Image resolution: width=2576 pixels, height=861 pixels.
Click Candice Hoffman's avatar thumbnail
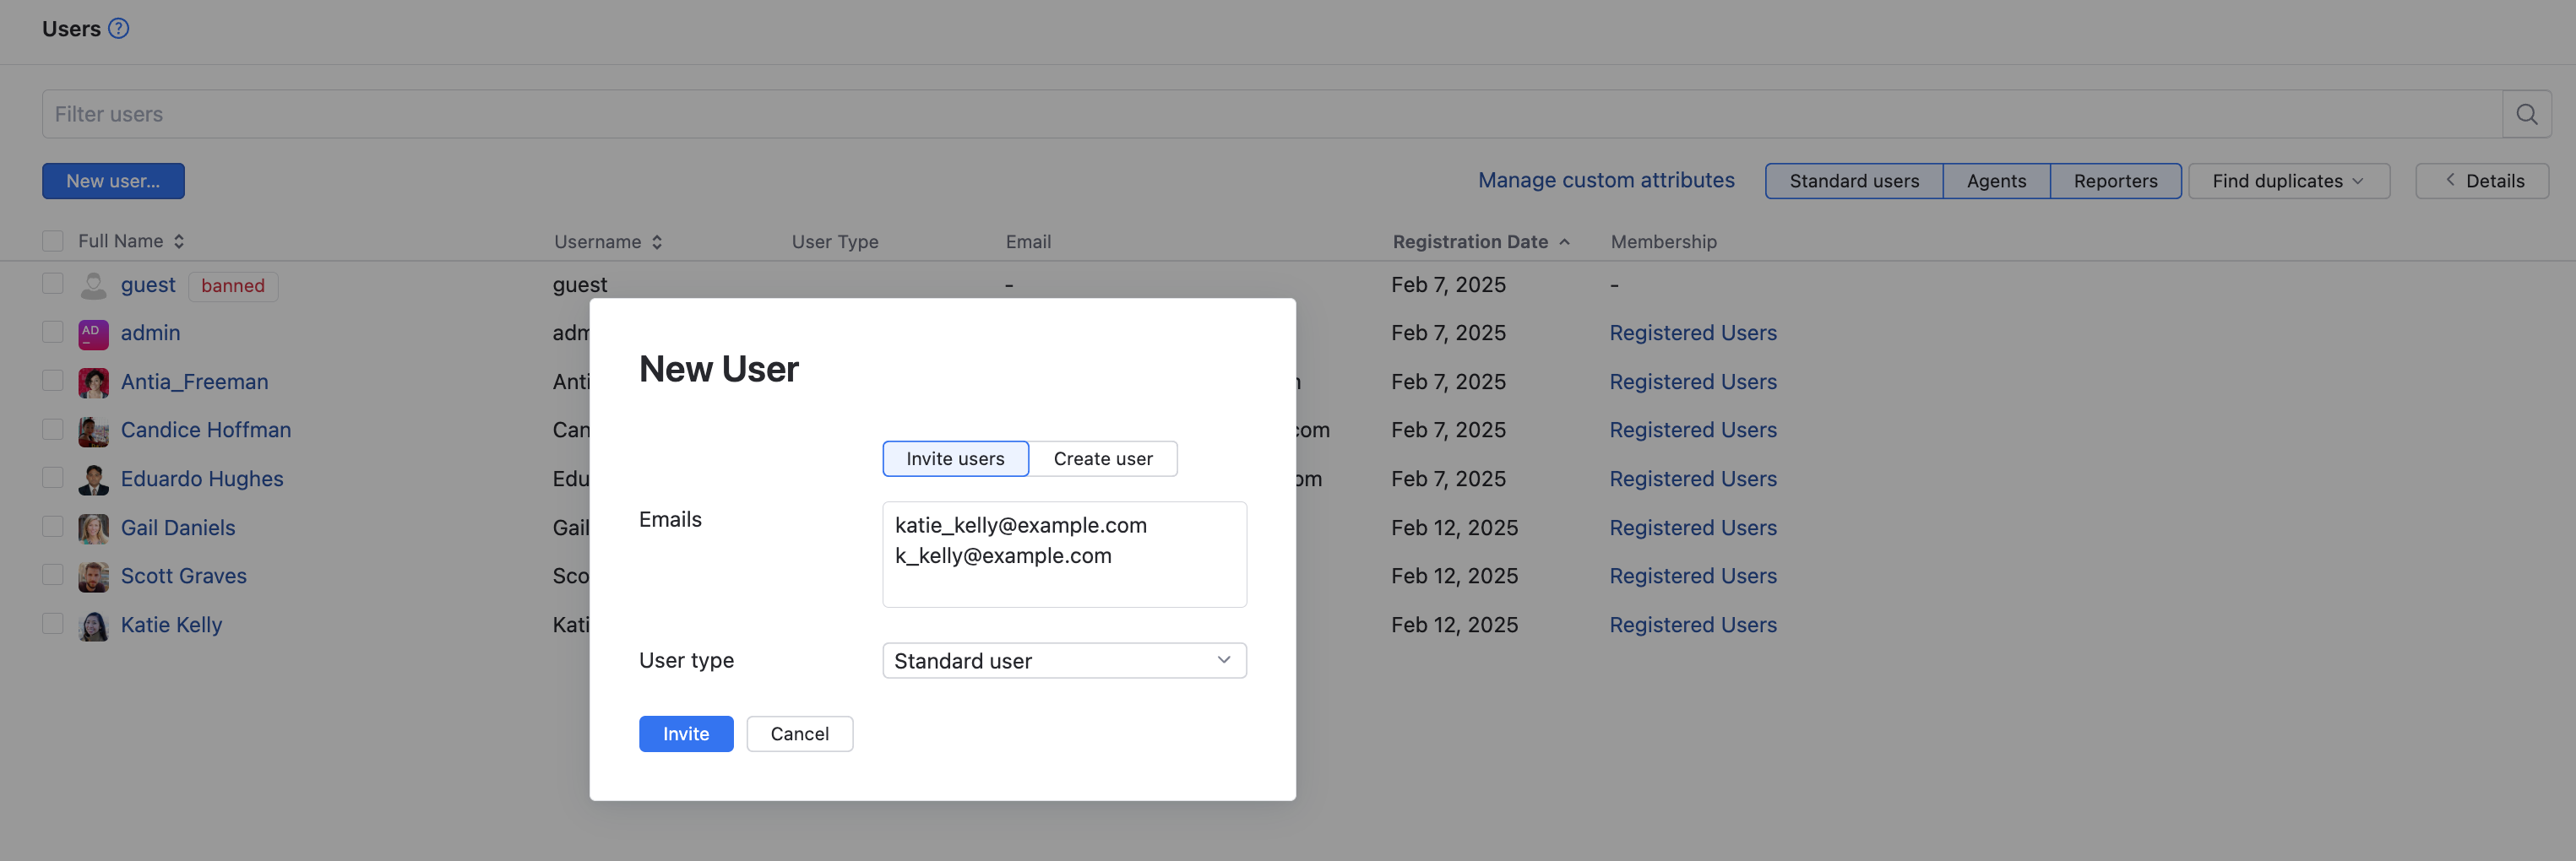93,431
